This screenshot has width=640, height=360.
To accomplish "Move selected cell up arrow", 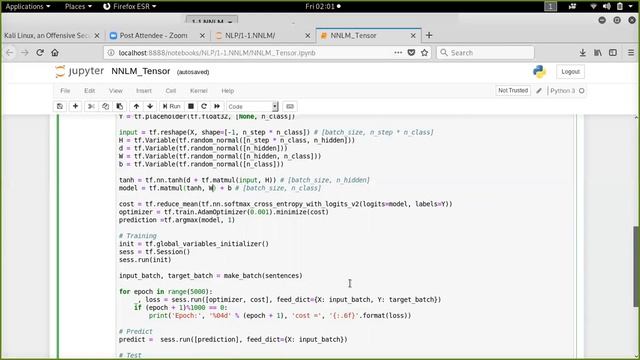I will (136, 107).
